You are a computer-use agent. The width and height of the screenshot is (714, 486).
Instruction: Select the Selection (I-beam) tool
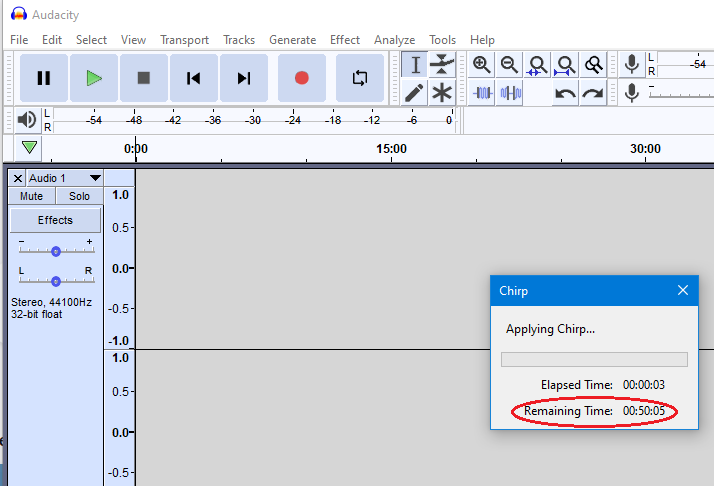[x=414, y=65]
